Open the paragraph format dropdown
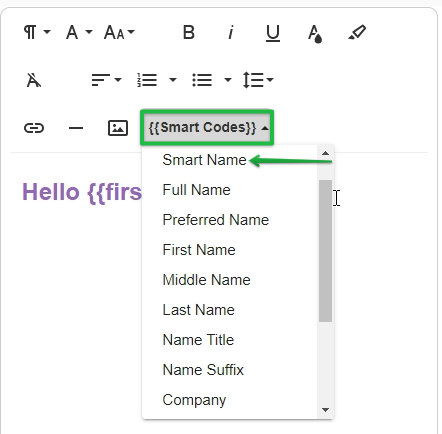442x434 pixels. pos(37,32)
